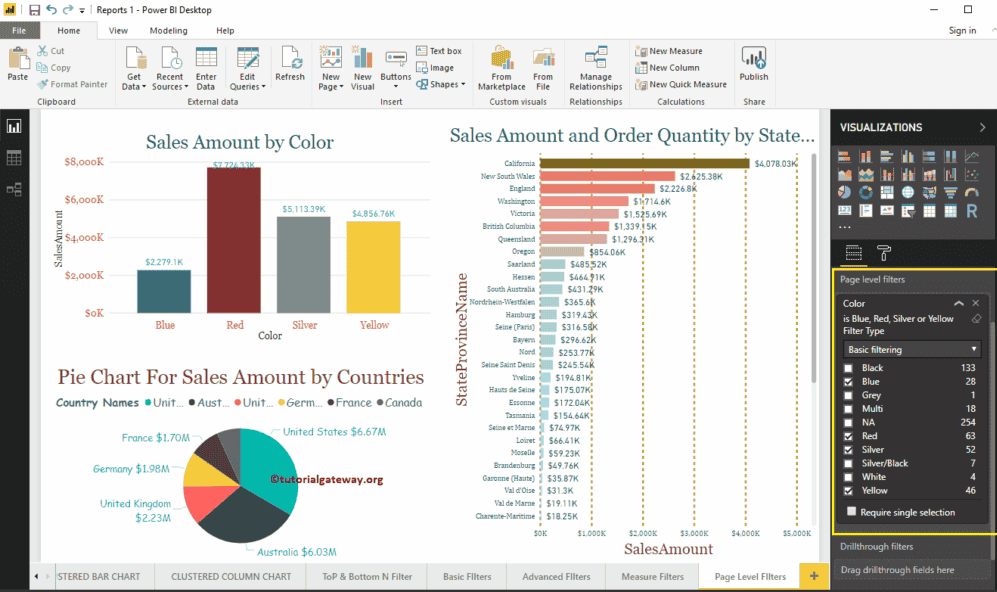
Task: Click the Refresh icon in the ribbon
Action: [290, 62]
